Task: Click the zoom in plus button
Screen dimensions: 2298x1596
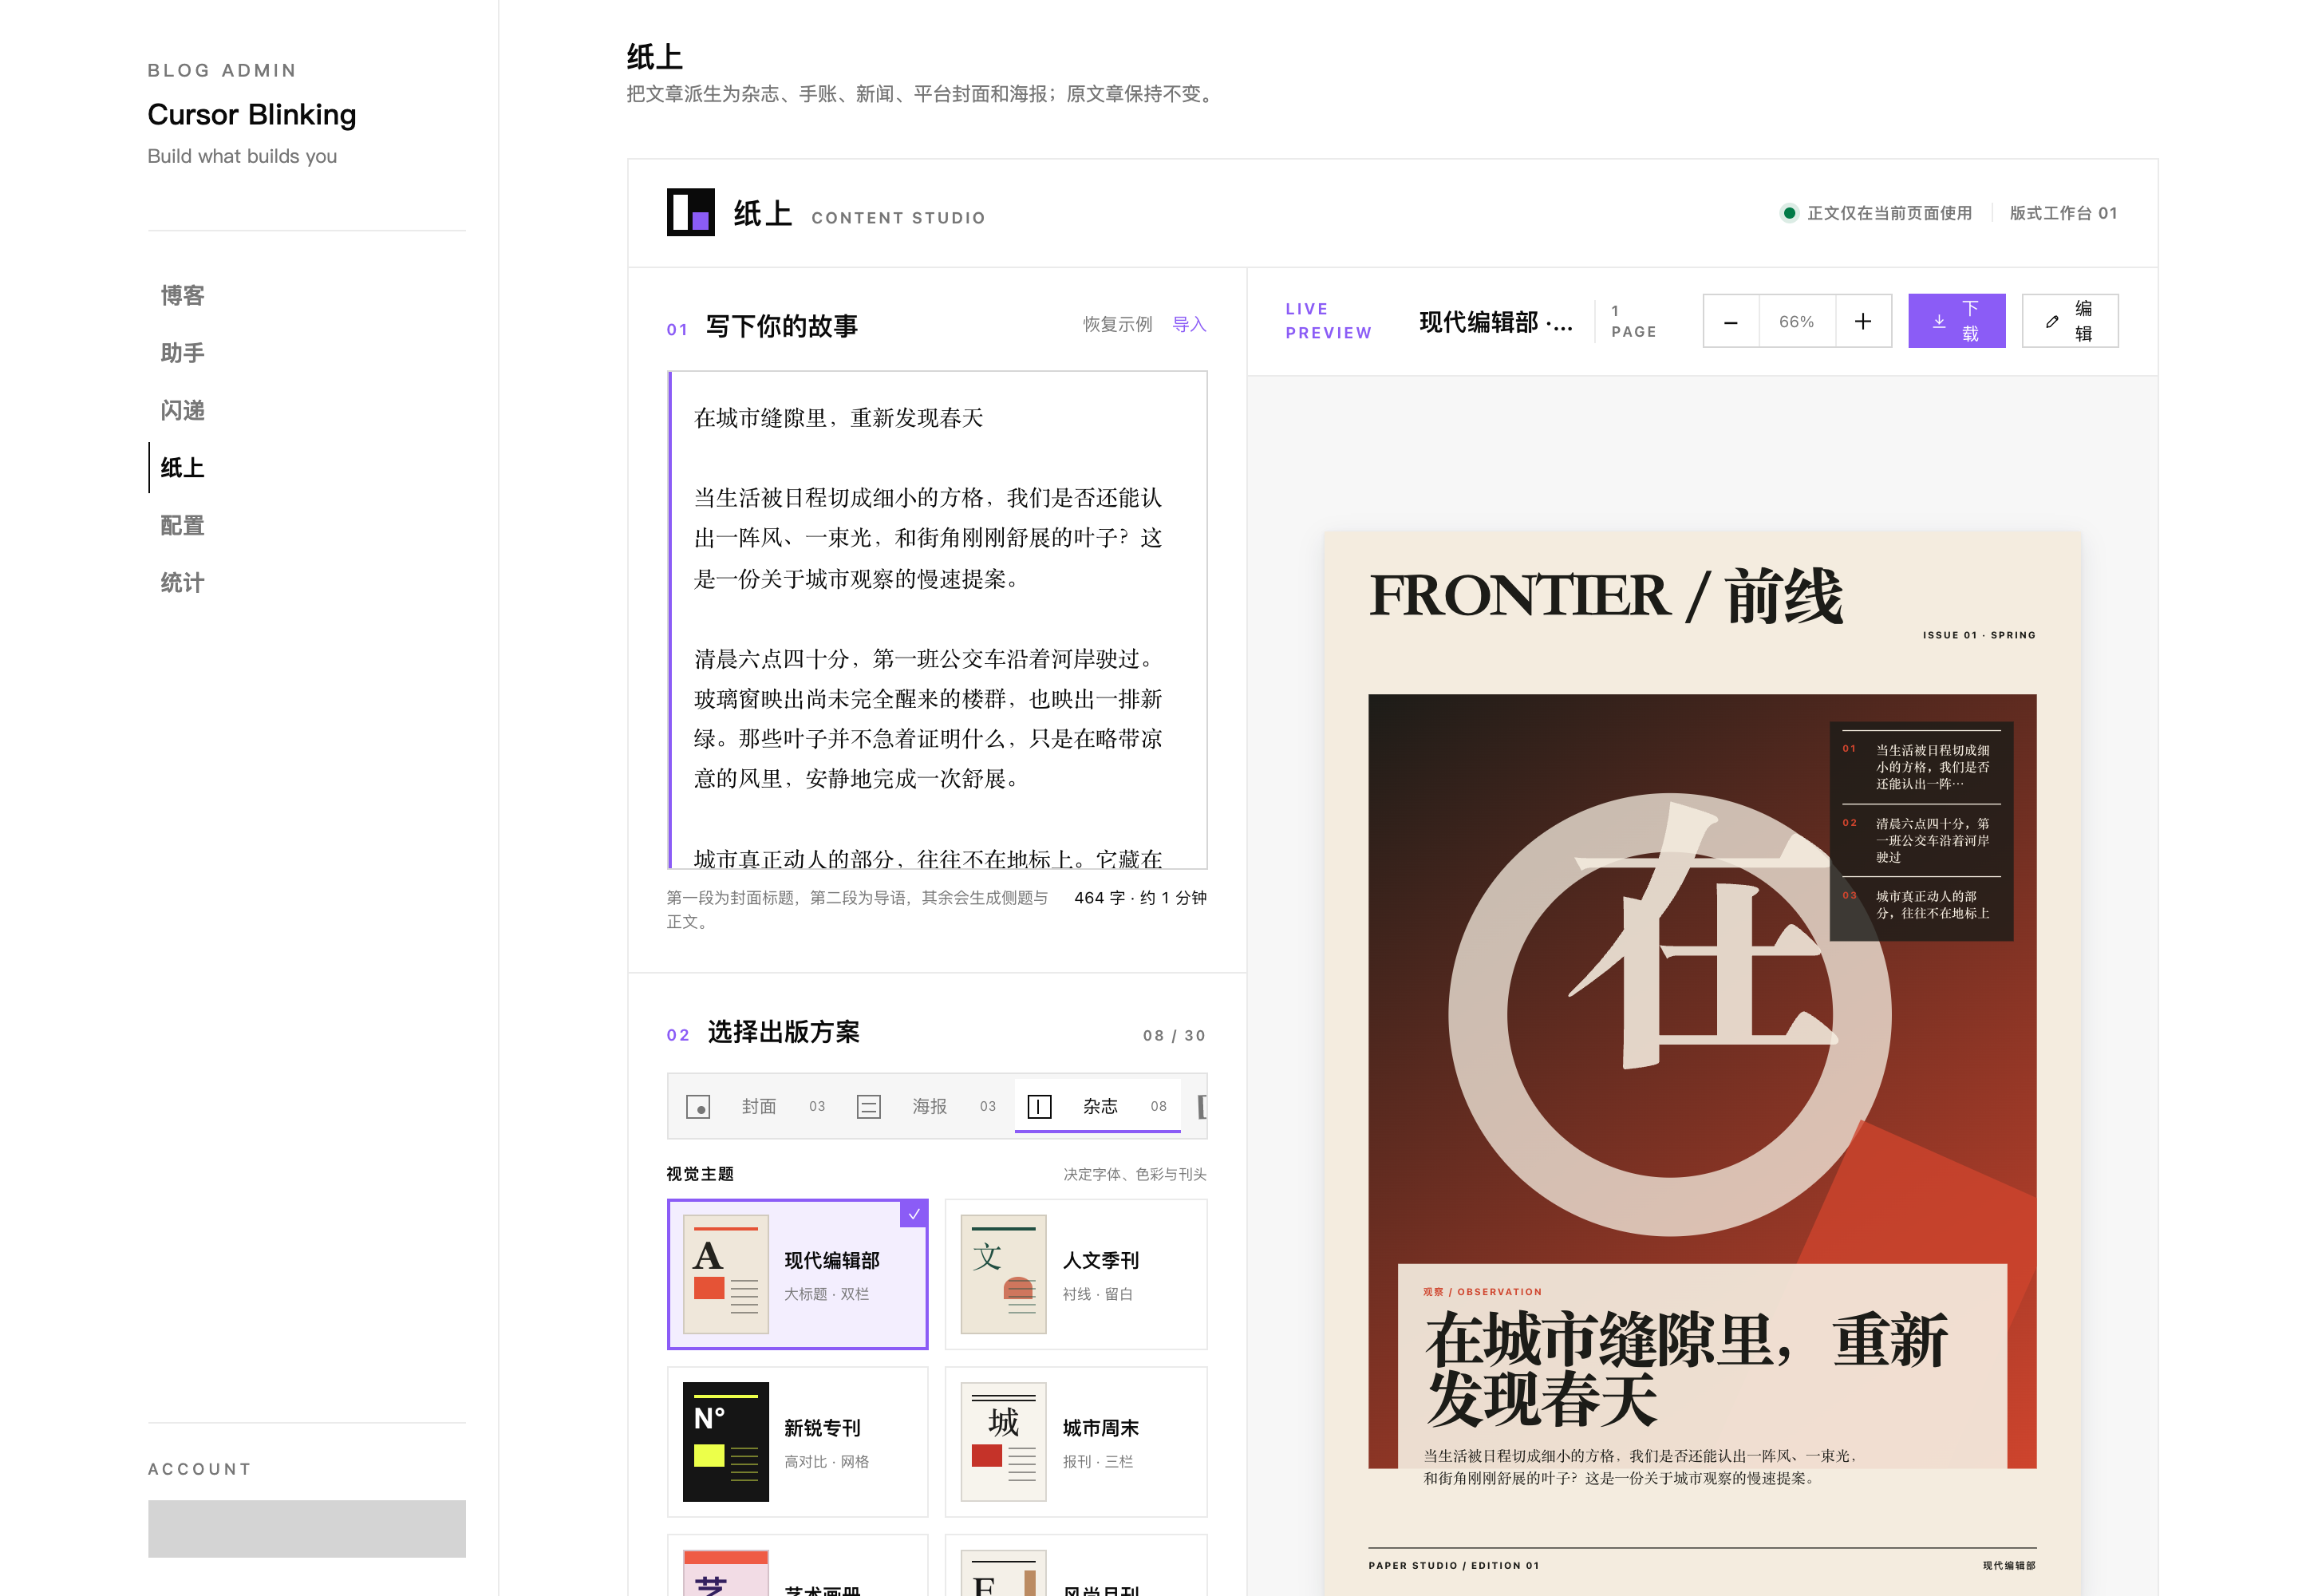Action: [1862, 321]
